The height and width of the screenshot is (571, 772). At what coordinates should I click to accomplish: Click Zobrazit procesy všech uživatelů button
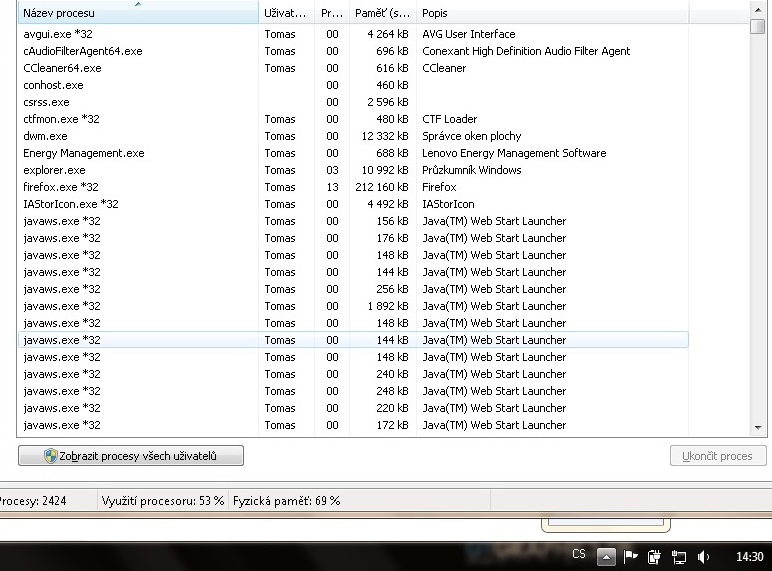(131, 455)
